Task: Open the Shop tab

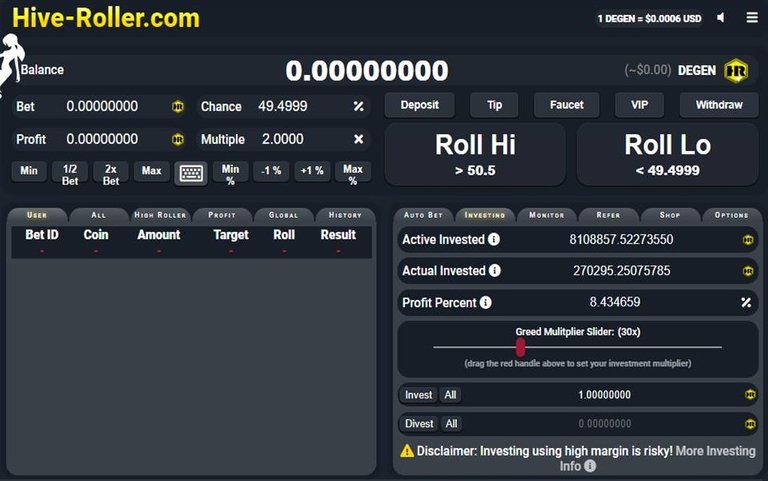Action: 670,215
